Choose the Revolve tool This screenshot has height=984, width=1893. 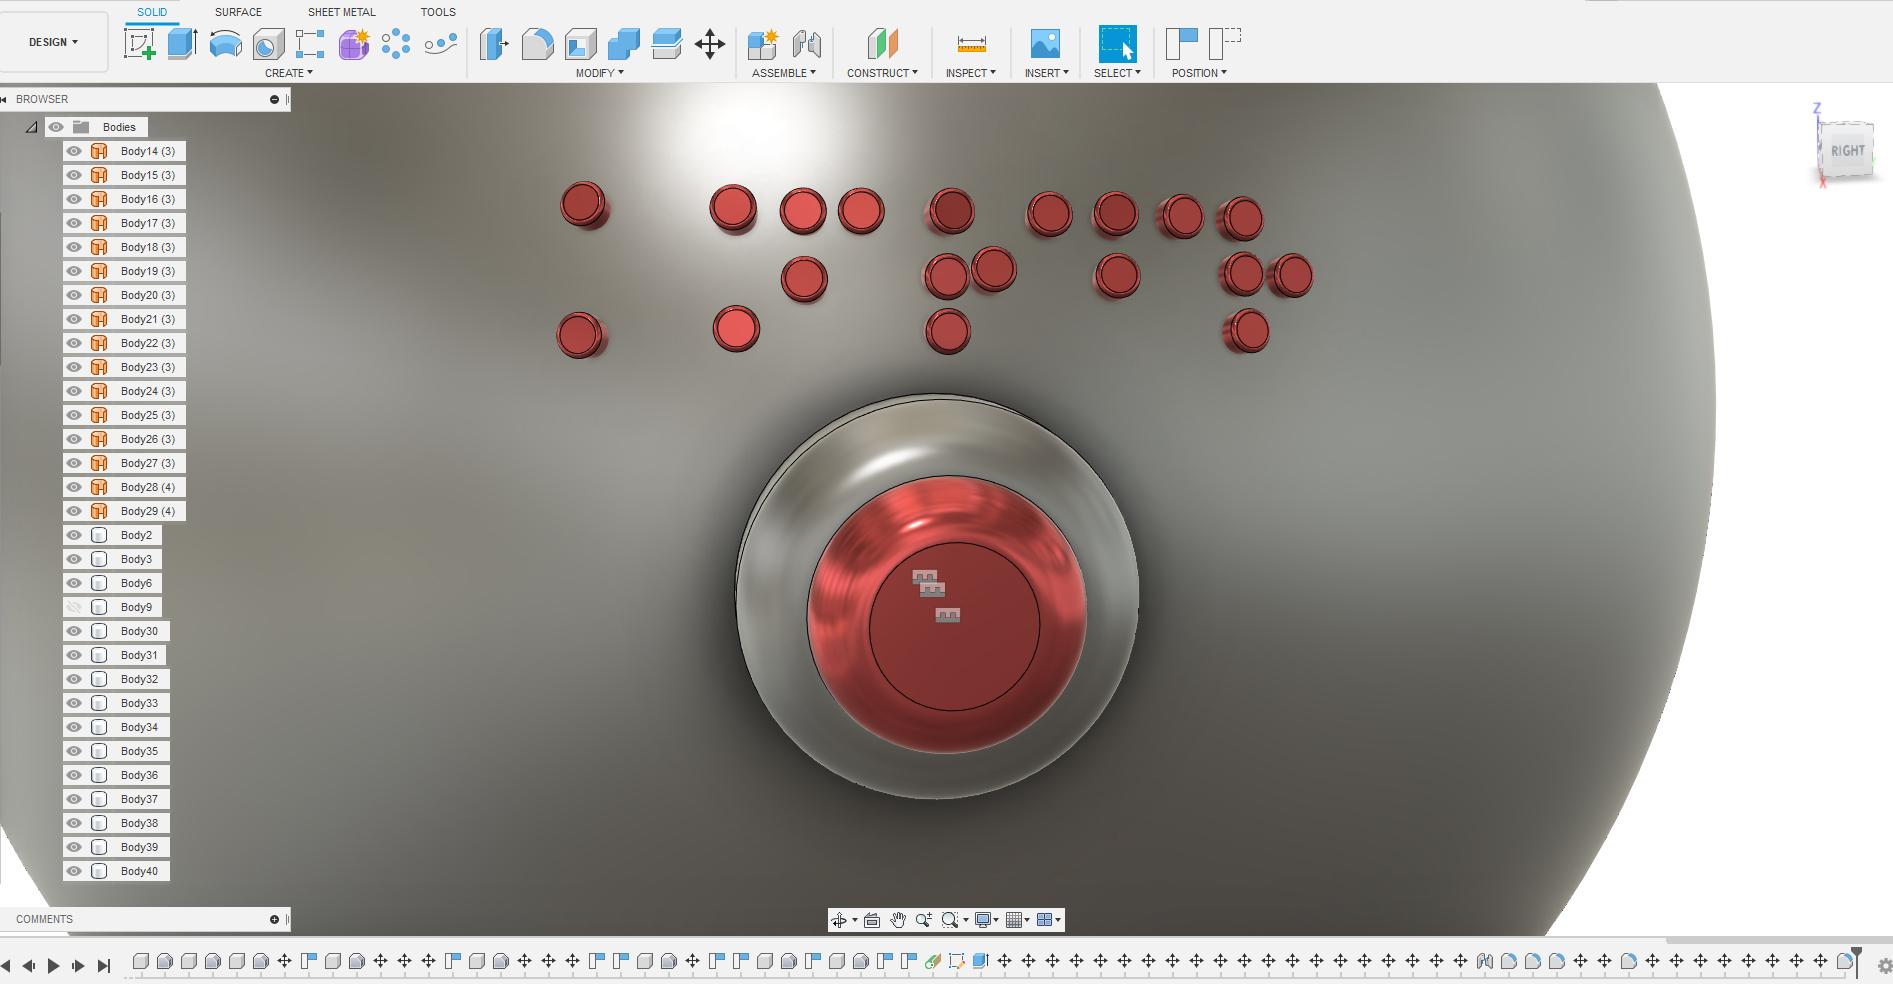(x=225, y=44)
